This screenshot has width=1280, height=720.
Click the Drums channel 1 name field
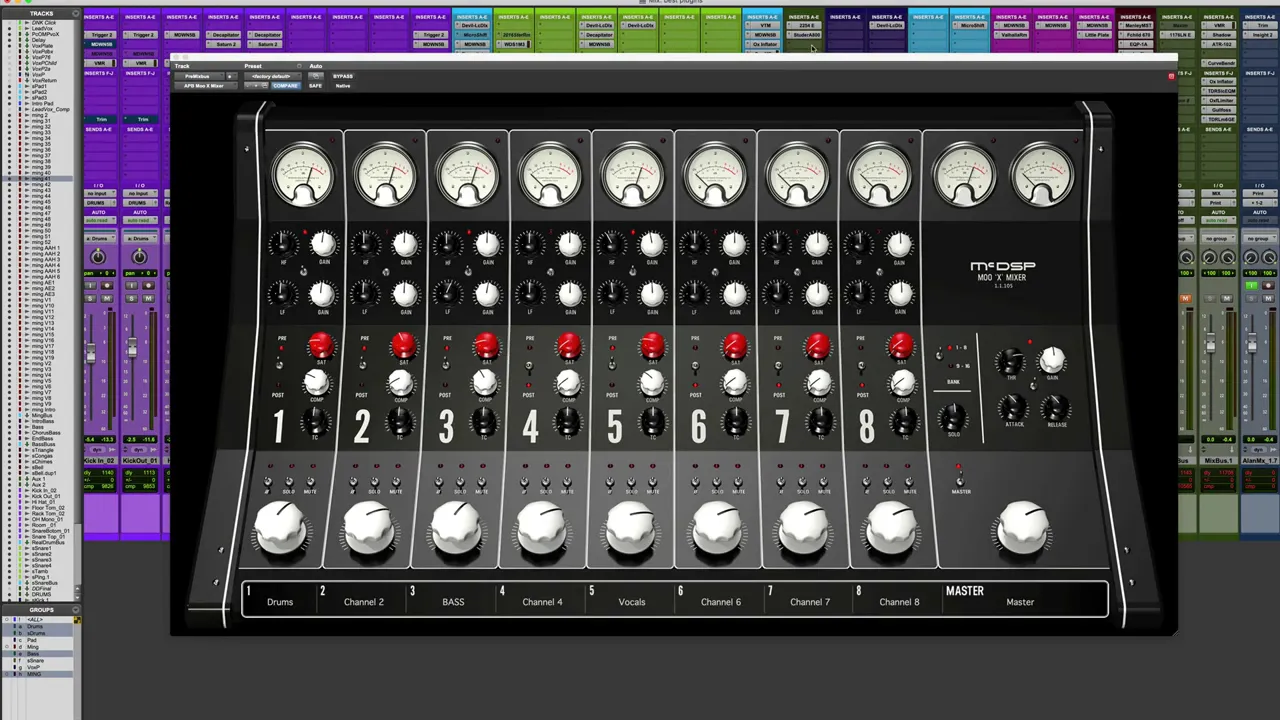(x=280, y=602)
